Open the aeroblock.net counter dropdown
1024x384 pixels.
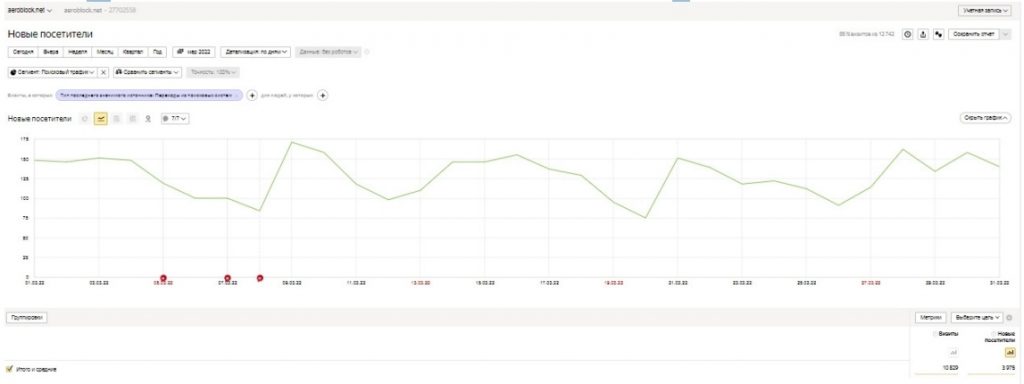[30, 10]
